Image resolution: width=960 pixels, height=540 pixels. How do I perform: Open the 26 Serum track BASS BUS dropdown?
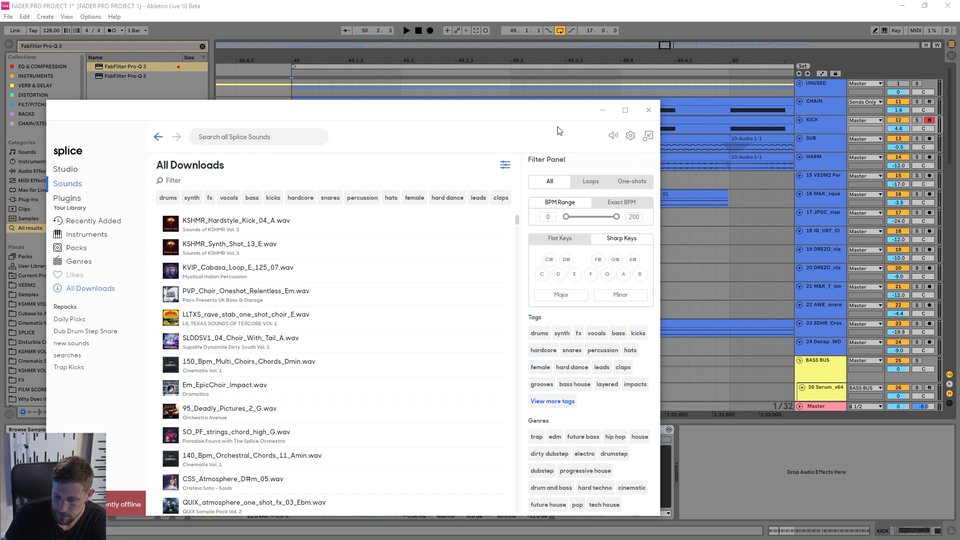point(865,388)
